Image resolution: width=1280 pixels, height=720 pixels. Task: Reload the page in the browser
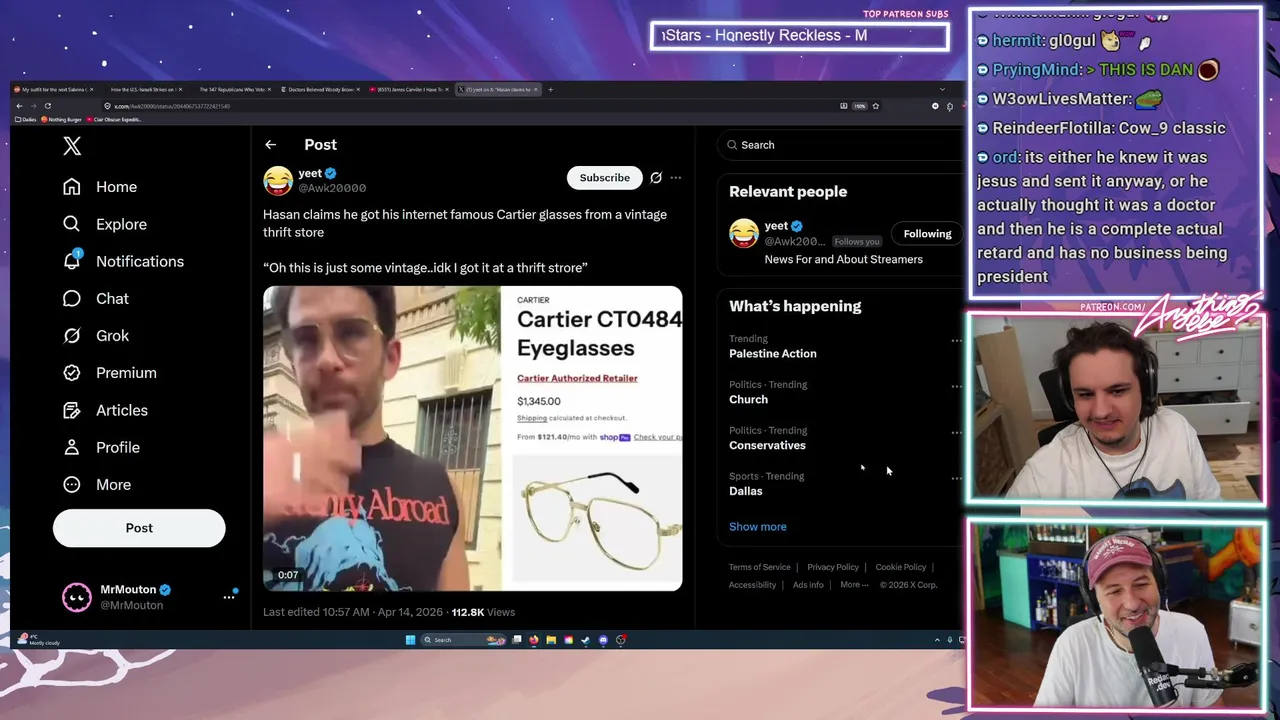click(x=47, y=106)
